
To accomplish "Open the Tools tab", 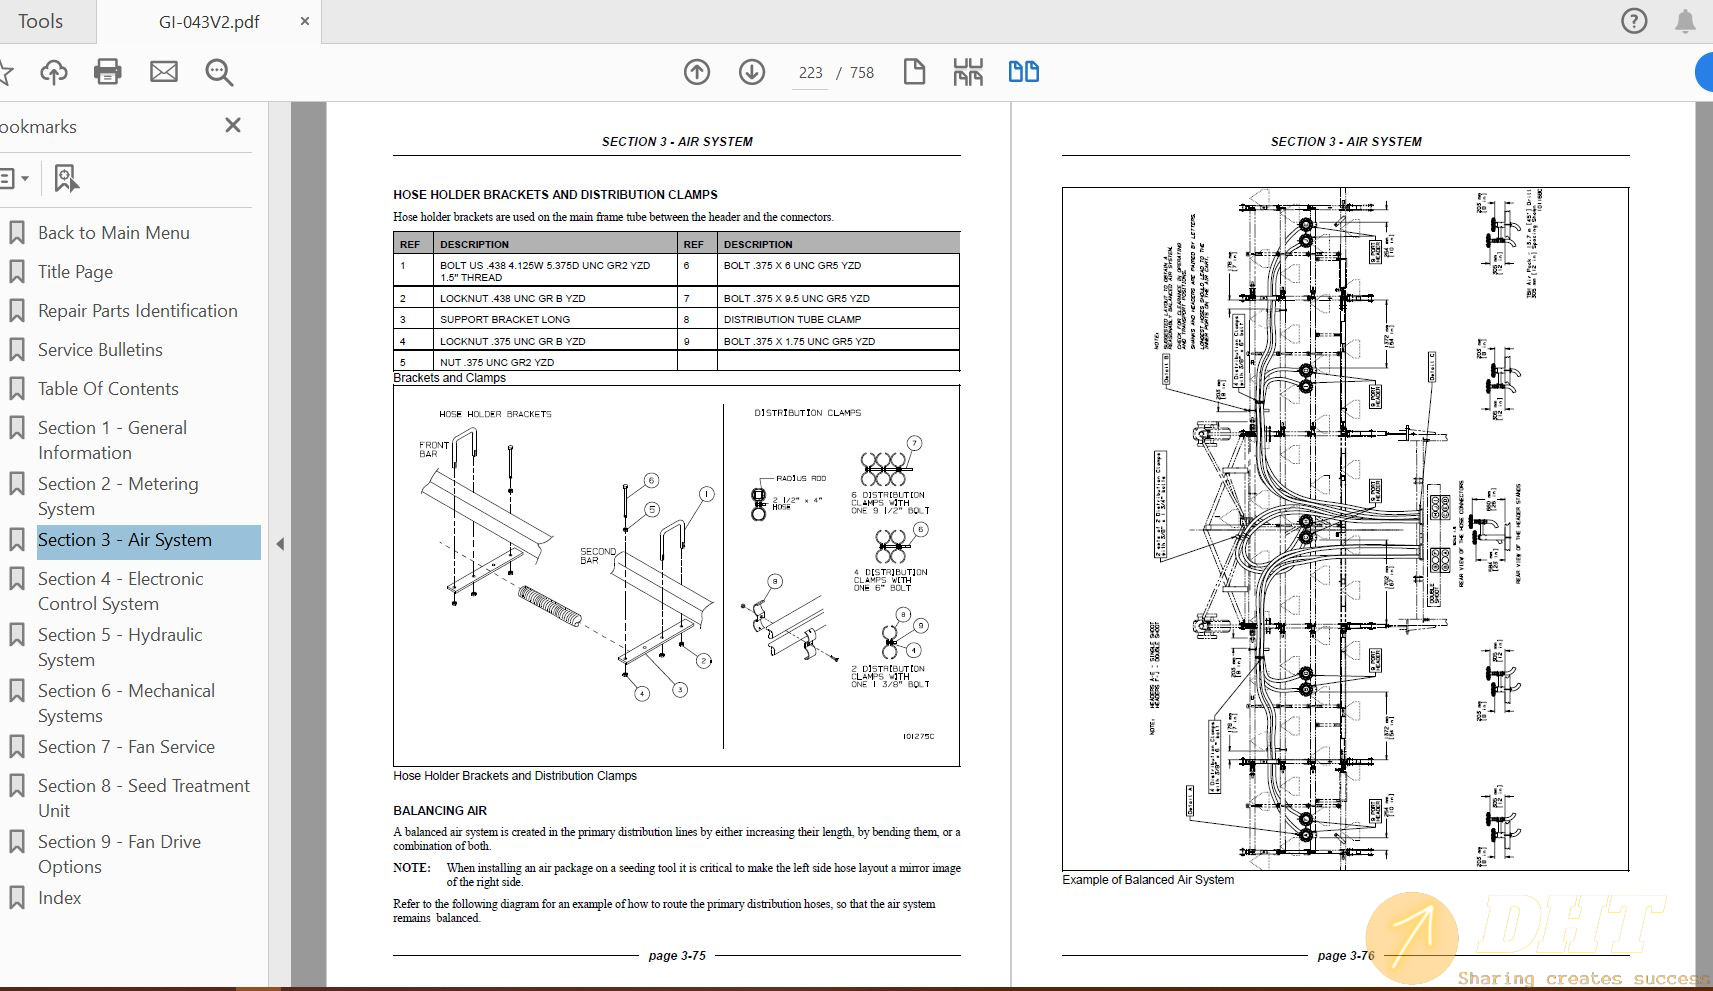I will tap(40, 21).
